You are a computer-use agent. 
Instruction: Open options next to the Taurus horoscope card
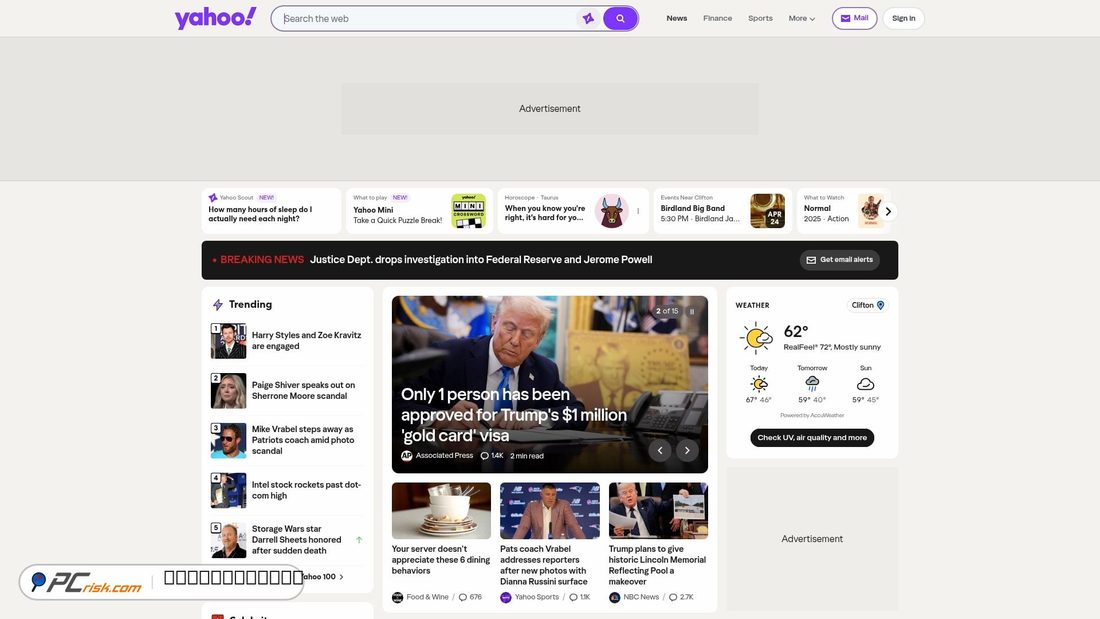pos(638,211)
